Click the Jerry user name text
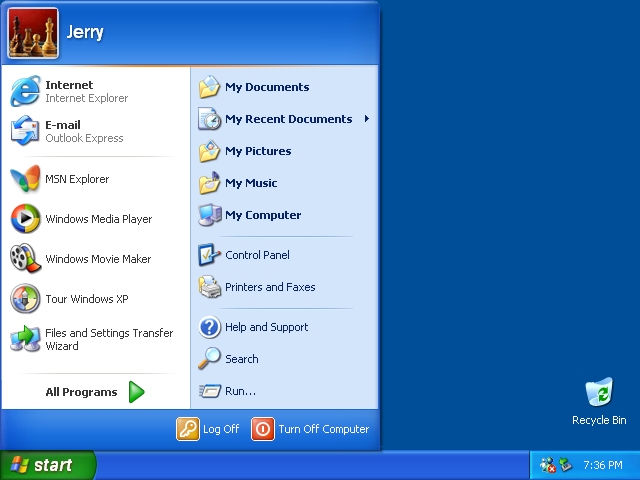 [x=85, y=33]
